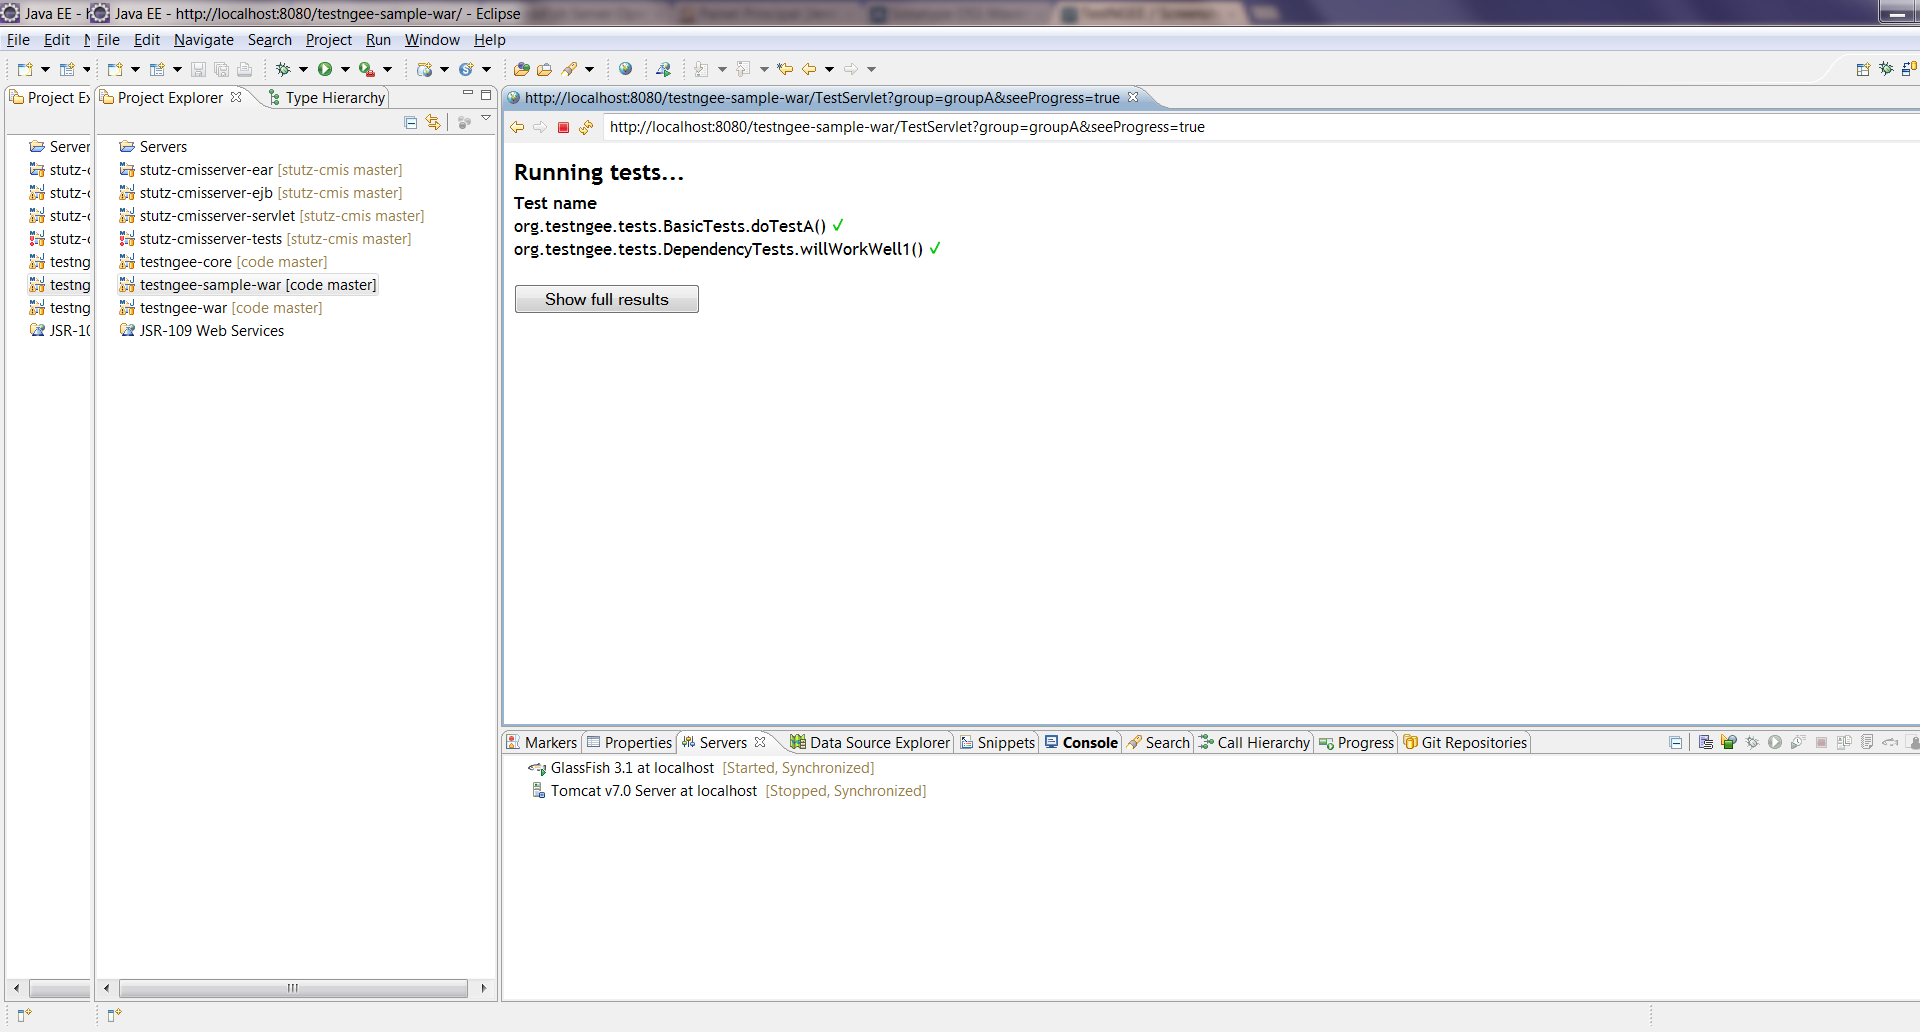Open the internal Web Browser icon
Viewport: 1920px width, 1032px height.
click(626, 68)
